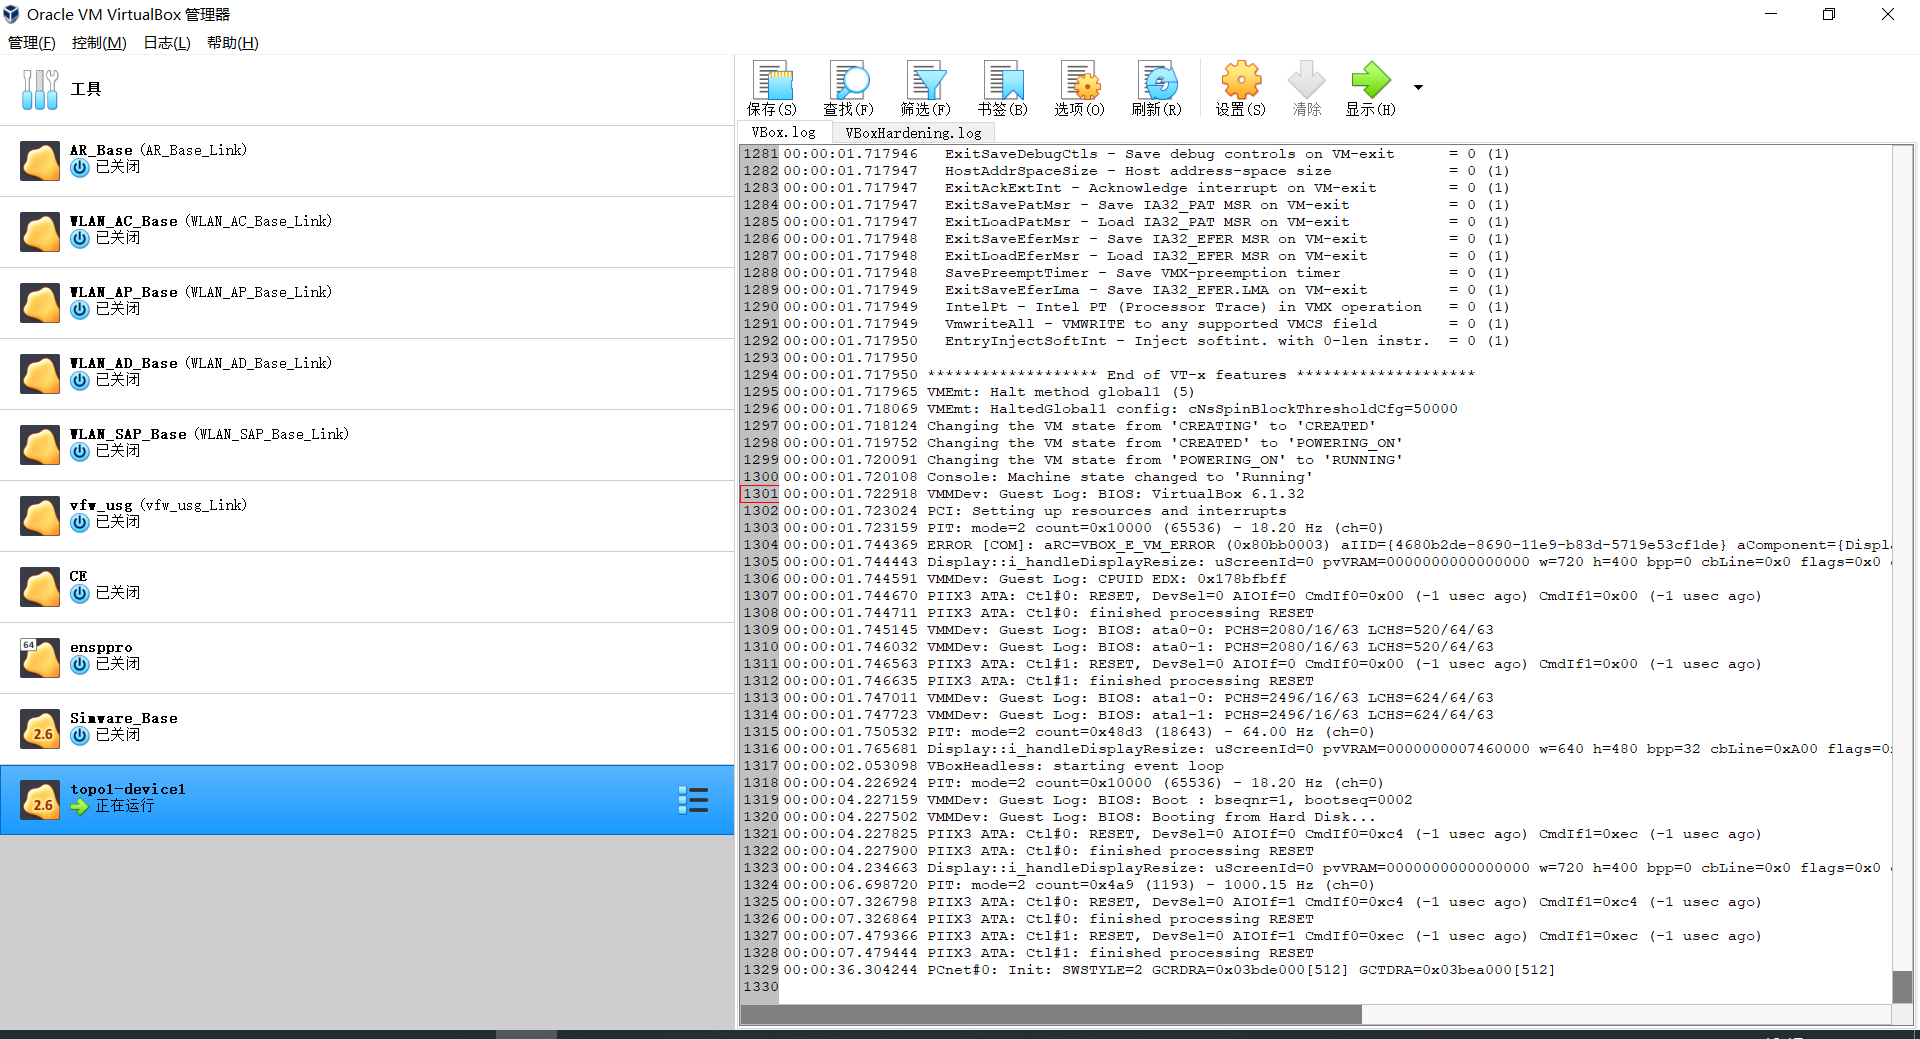Click the line 1304 VBOX_E_VM_ERROR log entry

click(1337, 545)
